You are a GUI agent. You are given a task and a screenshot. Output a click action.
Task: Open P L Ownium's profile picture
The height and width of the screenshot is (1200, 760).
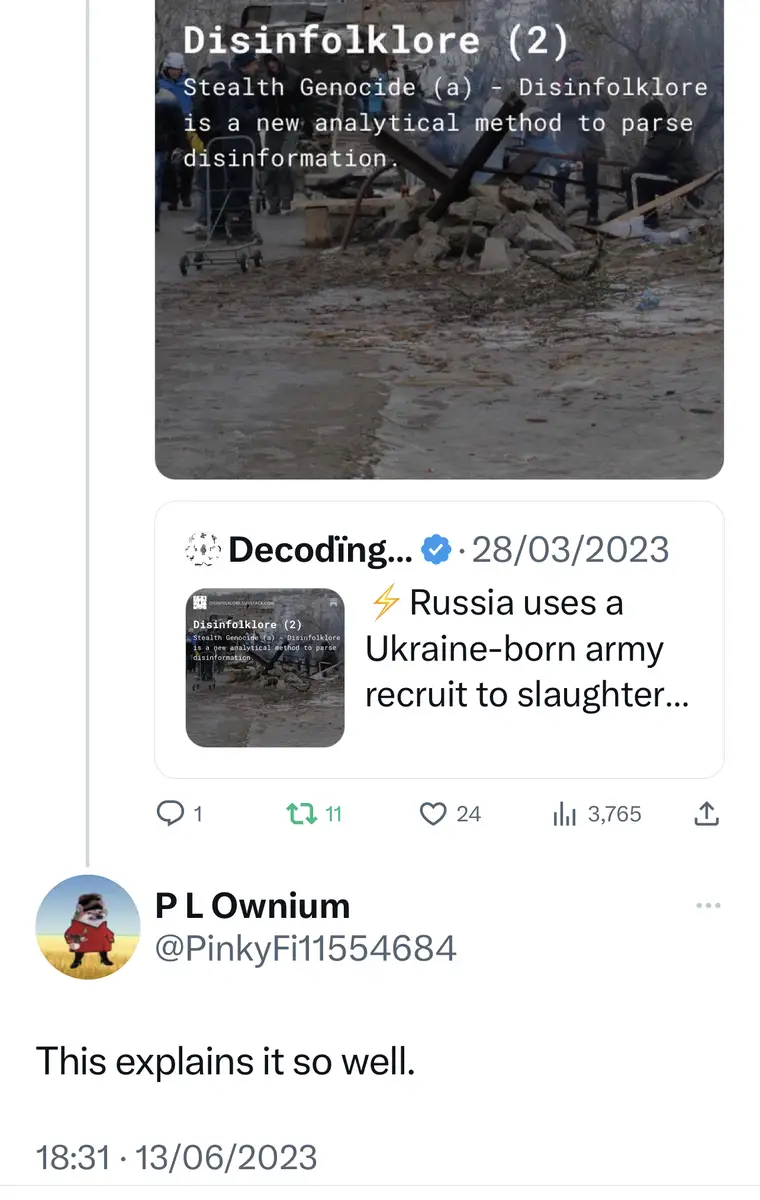click(88, 926)
